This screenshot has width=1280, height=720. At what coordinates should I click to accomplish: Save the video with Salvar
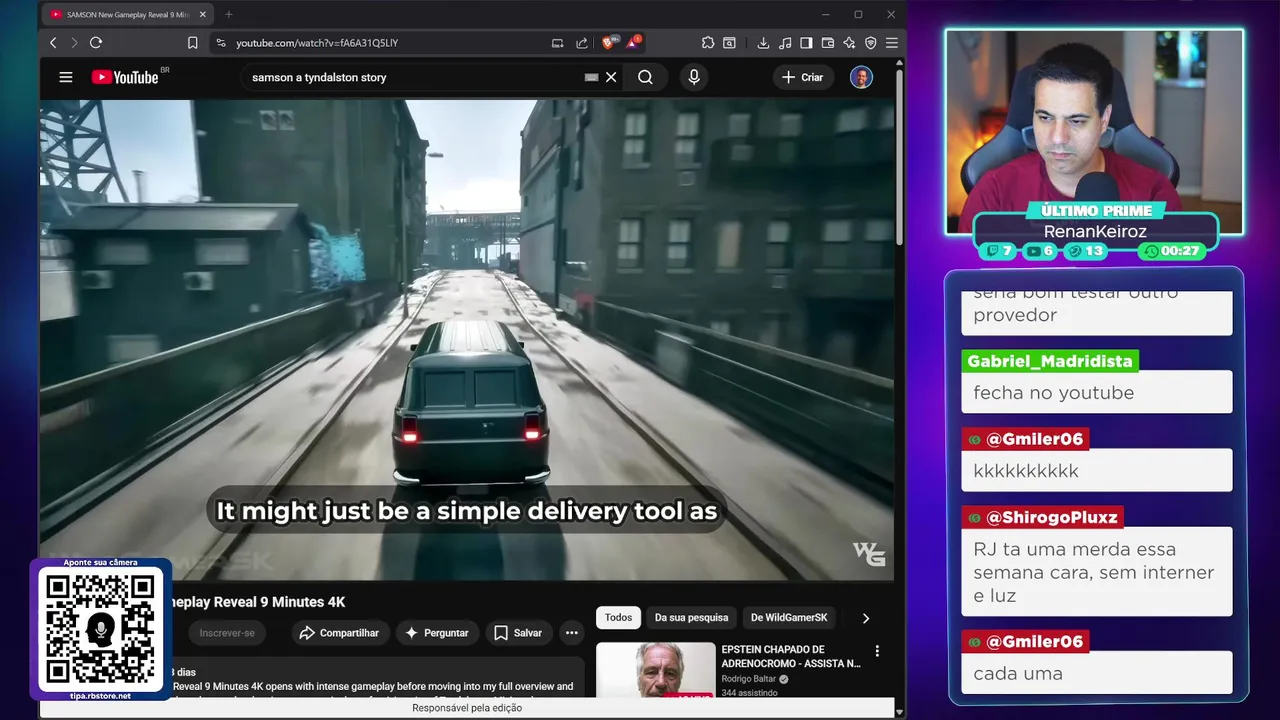[x=517, y=633]
